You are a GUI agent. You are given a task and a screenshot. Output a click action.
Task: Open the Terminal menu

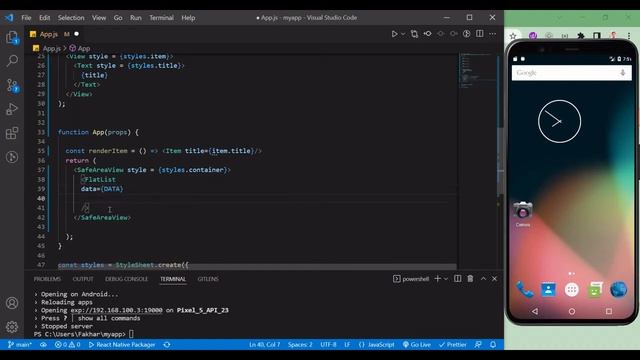161,18
